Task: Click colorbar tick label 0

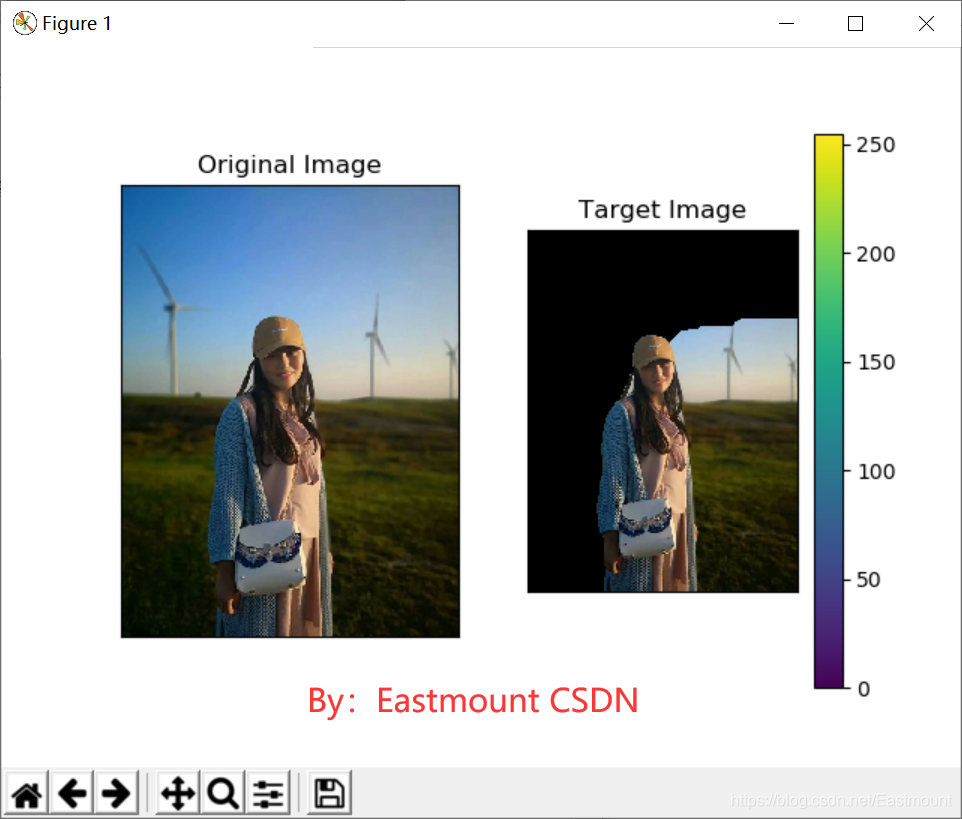Action: click(864, 689)
